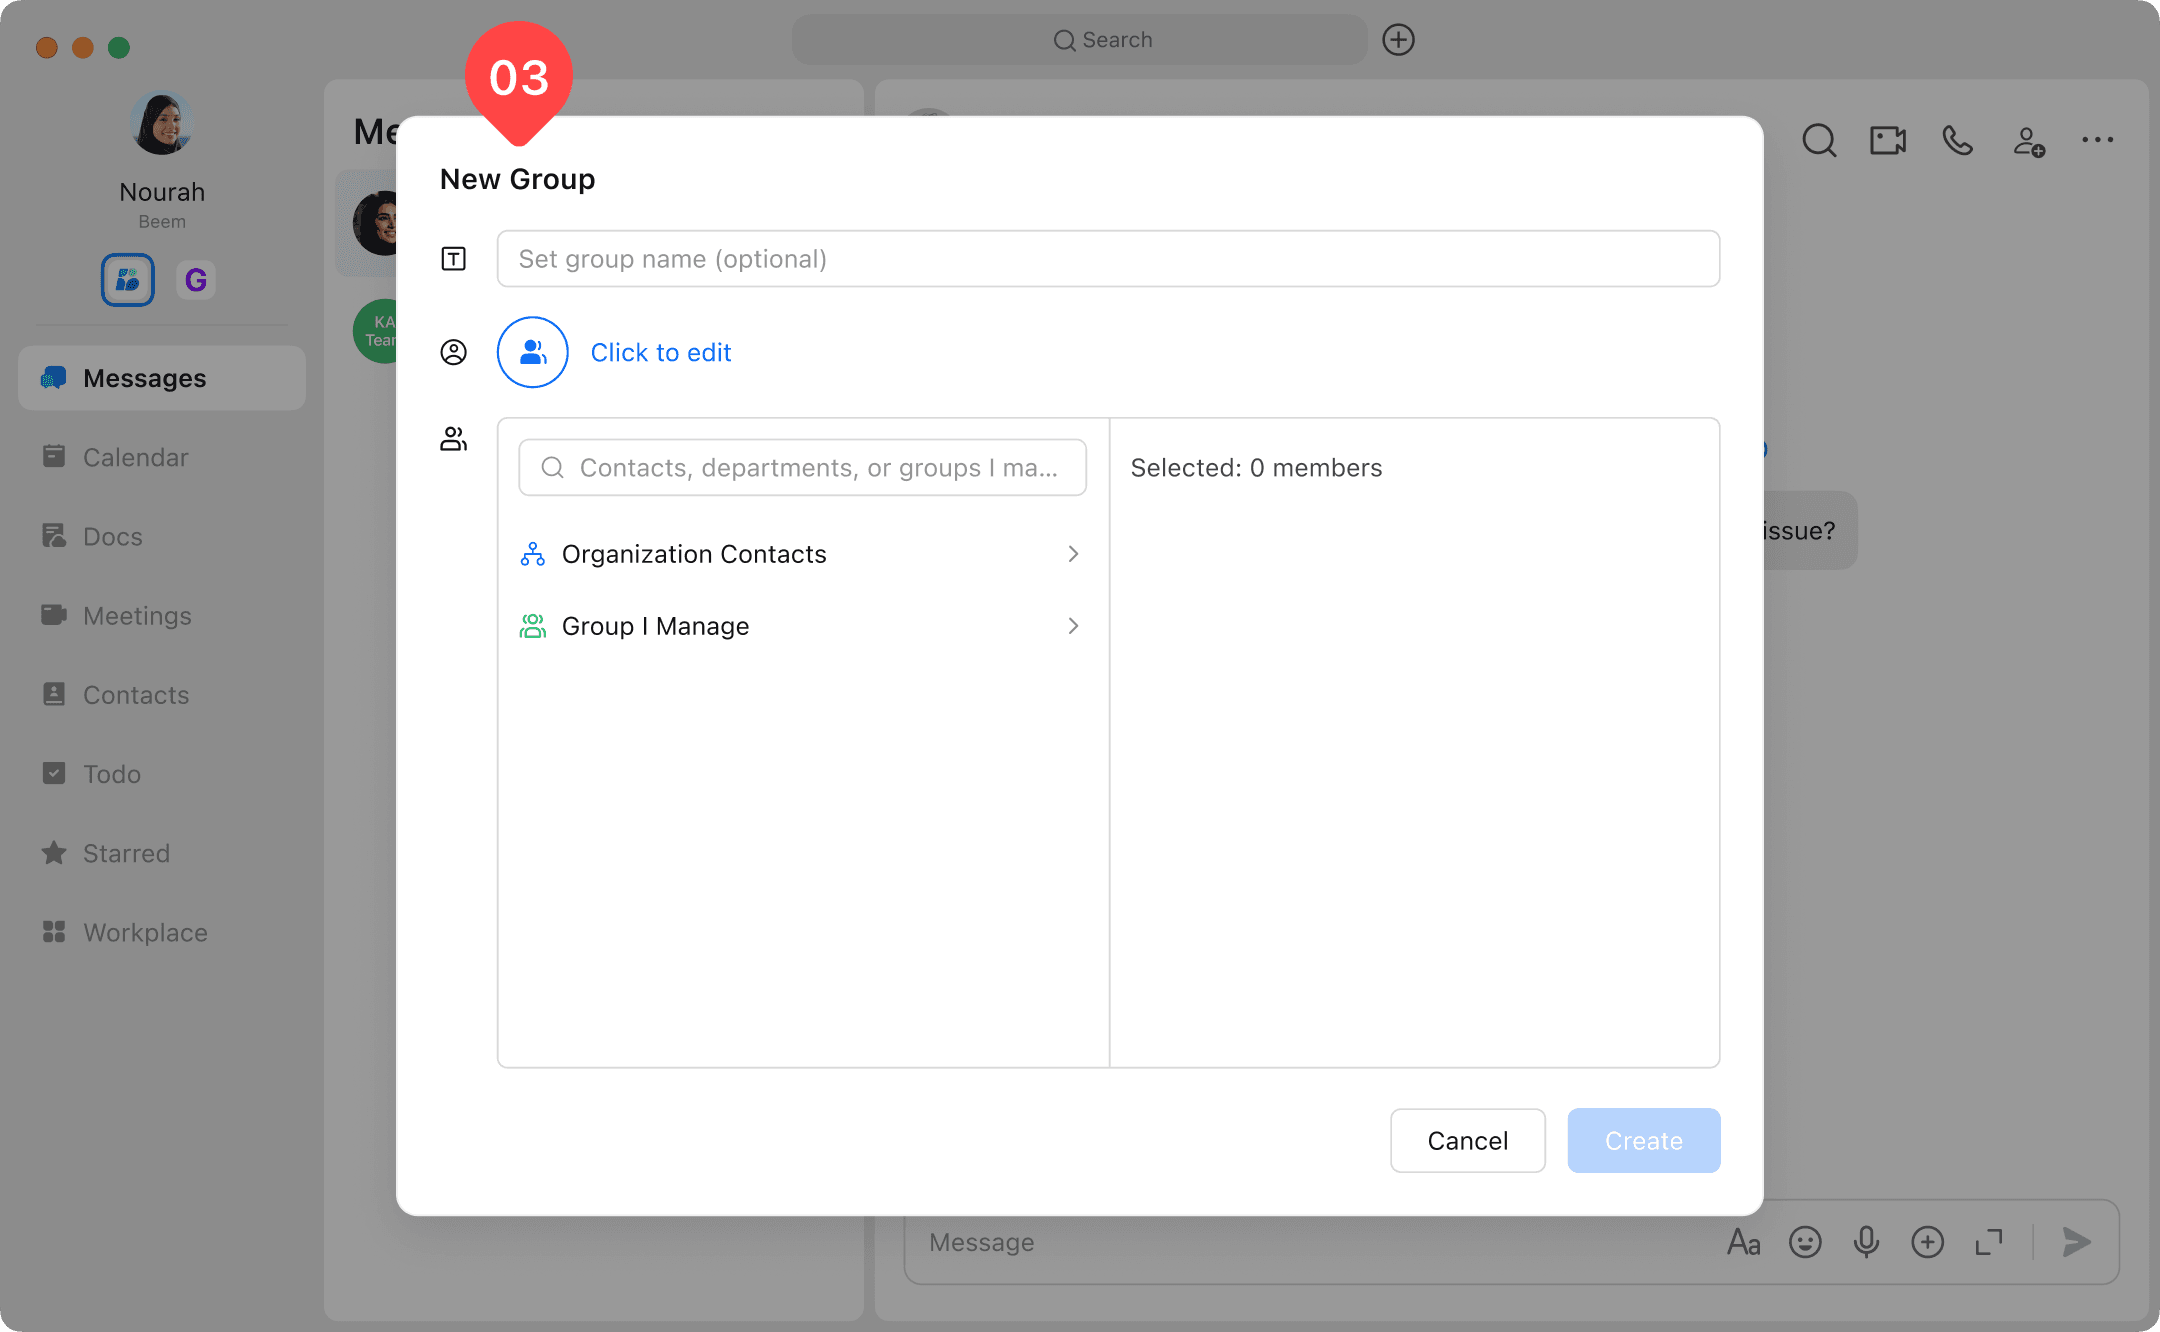Click the microphone voice message icon
Viewport: 2160px width, 1332px height.
tap(1866, 1242)
